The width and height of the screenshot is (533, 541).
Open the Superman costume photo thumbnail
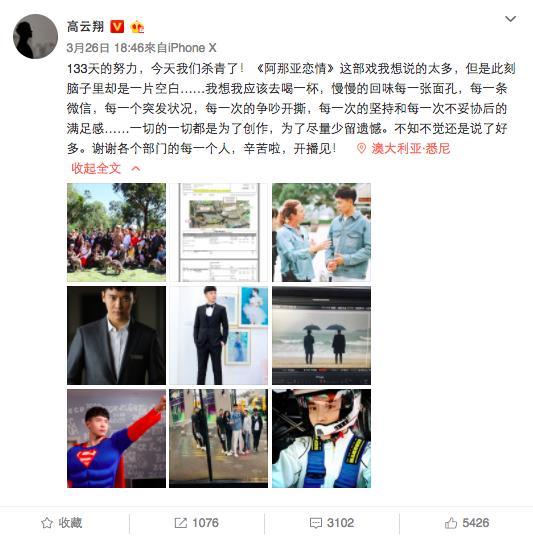(116, 438)
